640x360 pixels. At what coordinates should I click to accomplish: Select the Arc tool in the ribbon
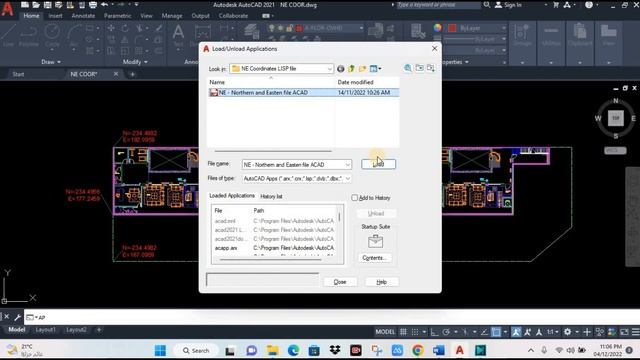pos(74,35)
